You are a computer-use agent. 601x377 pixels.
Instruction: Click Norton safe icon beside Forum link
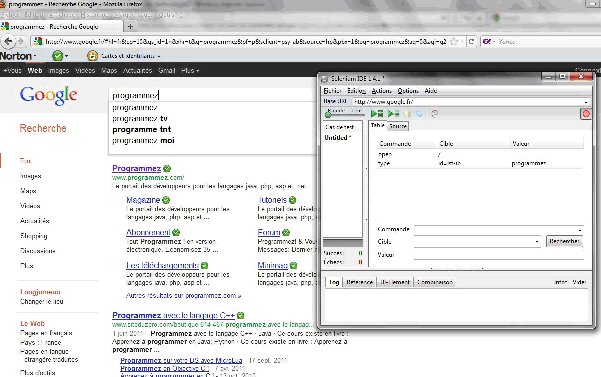[x=286, y=232]
